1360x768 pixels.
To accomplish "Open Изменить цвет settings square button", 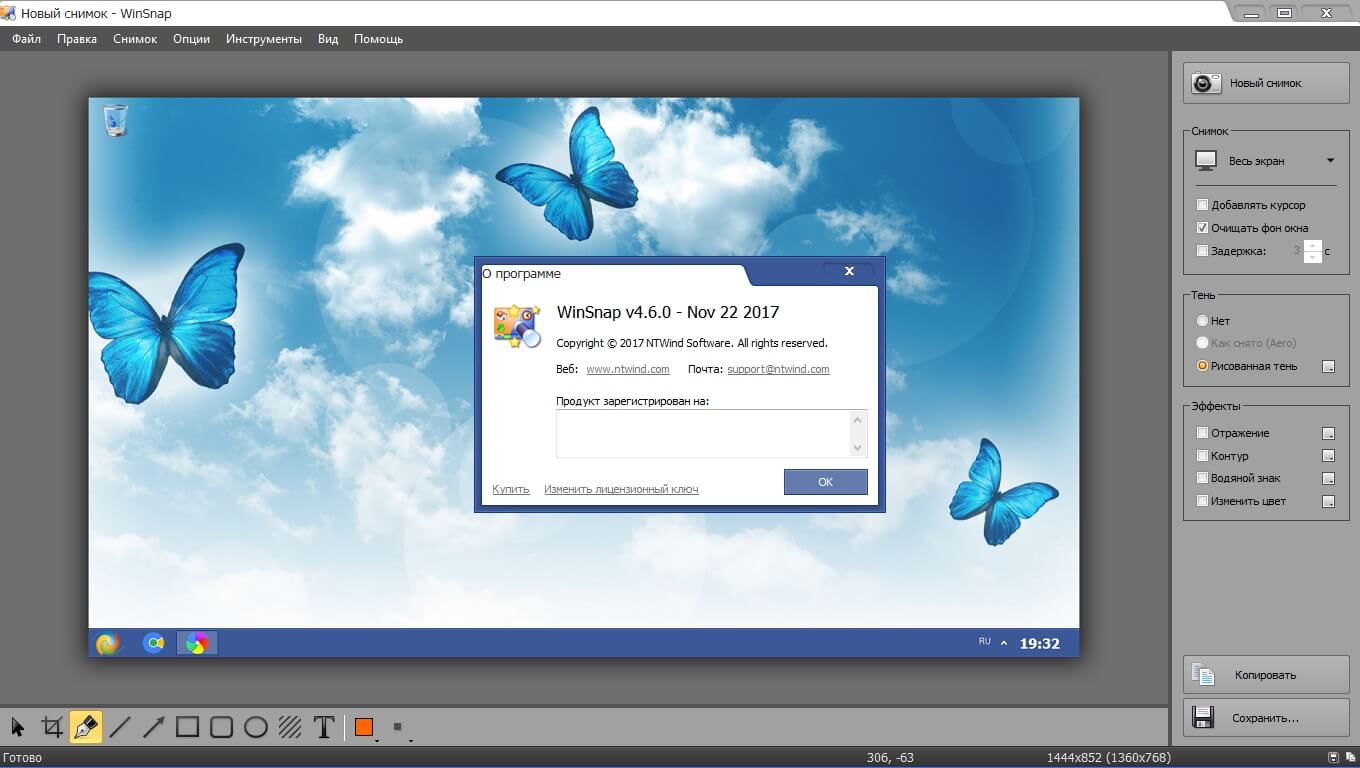I will click(1328, 502).
